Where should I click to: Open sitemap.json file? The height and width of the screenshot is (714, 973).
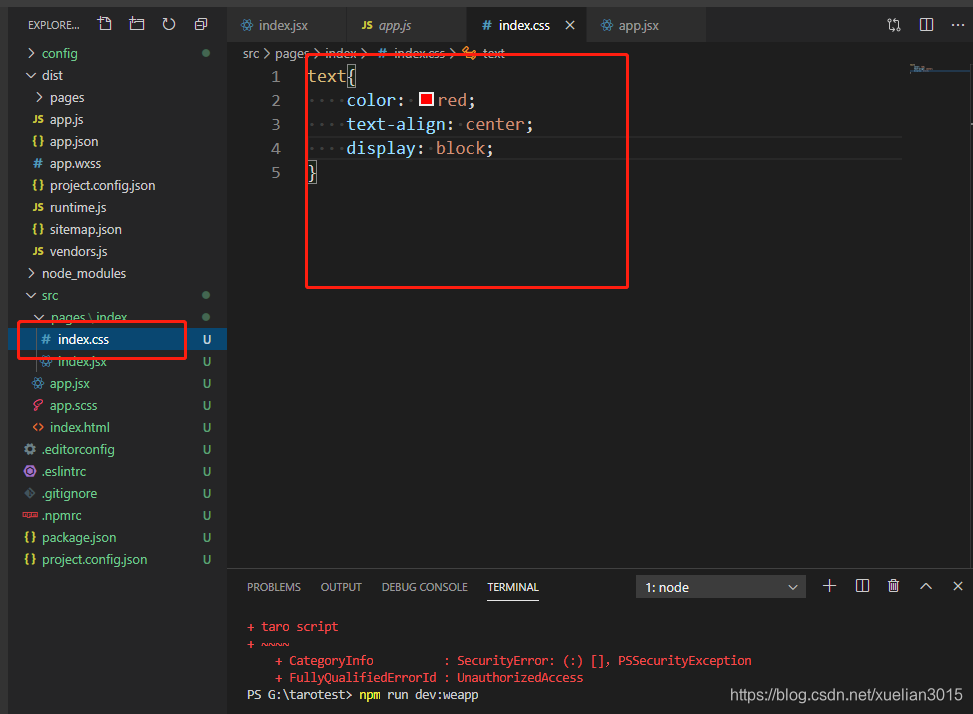[x=118, y=230]
